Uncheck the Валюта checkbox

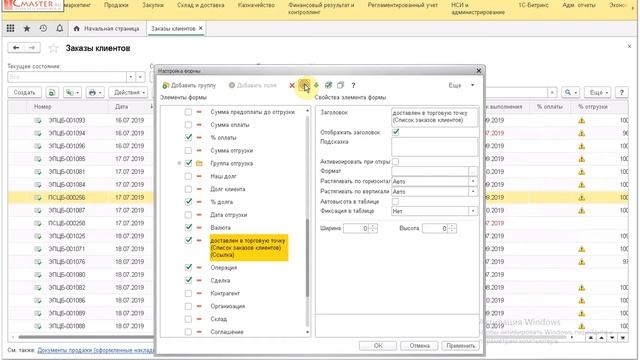[x=188, y=227]
